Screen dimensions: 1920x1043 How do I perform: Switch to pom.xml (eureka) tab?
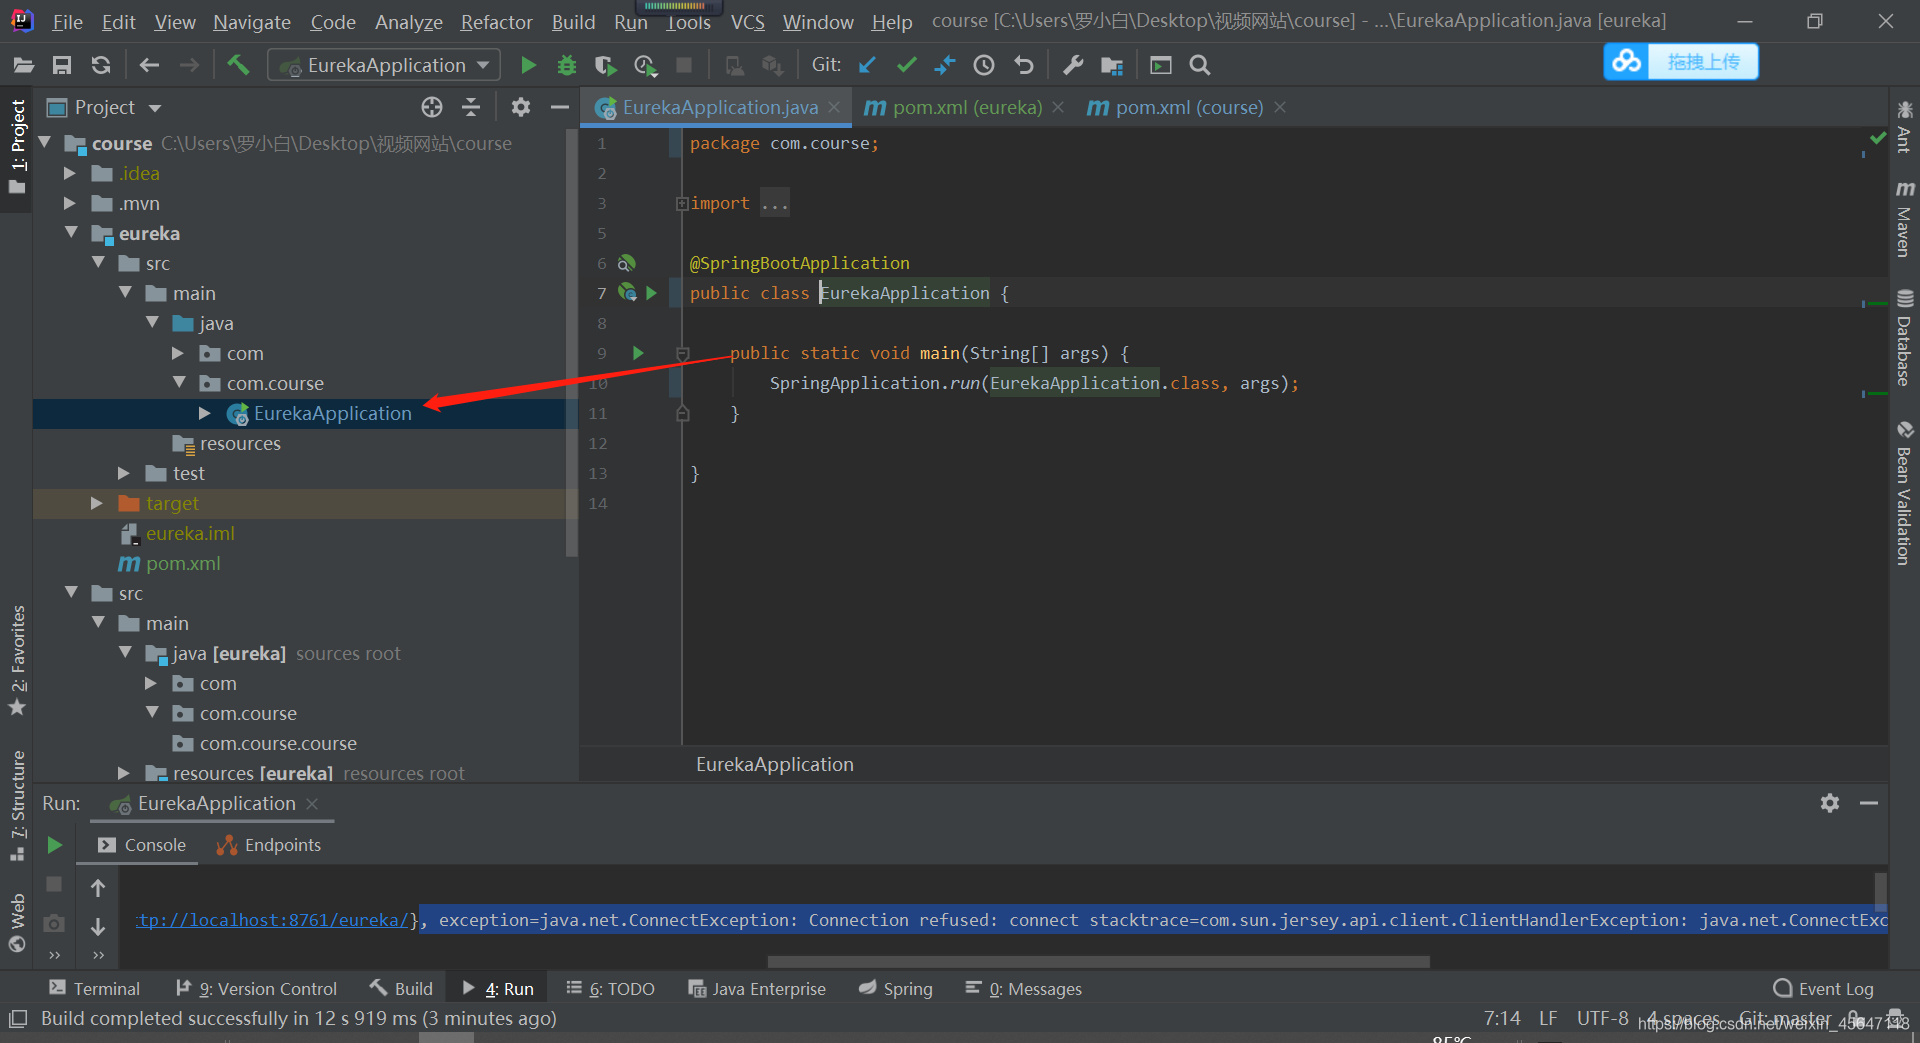pos(966,107)
